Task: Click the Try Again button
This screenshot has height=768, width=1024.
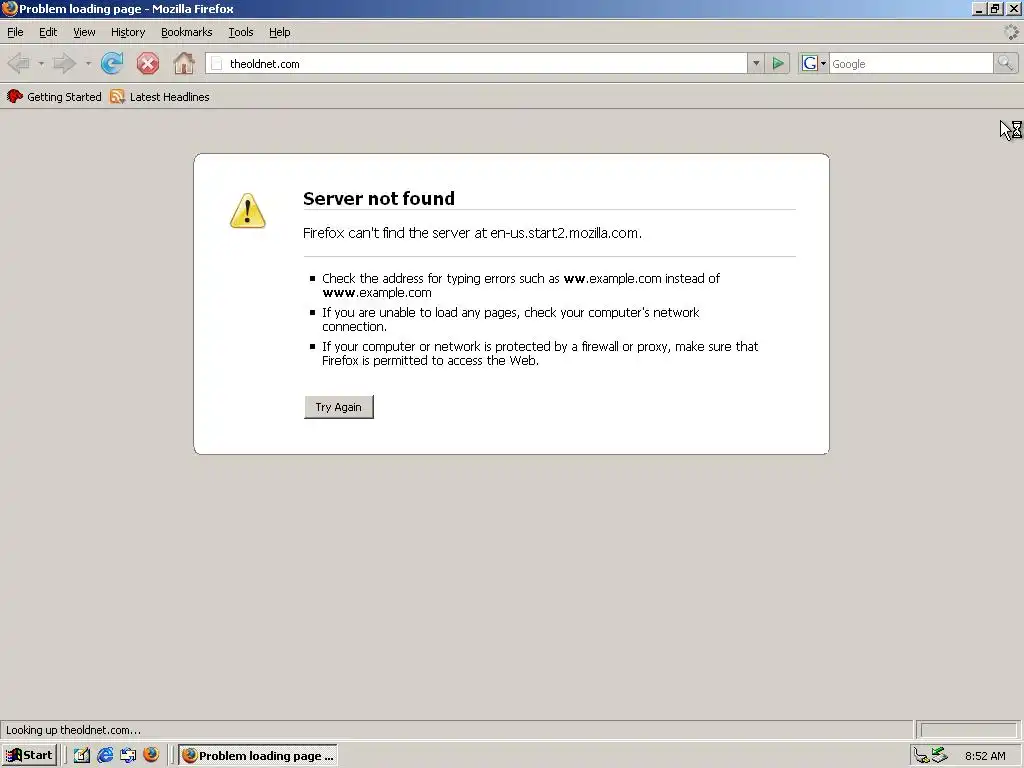Action: [x=338, y=407]
